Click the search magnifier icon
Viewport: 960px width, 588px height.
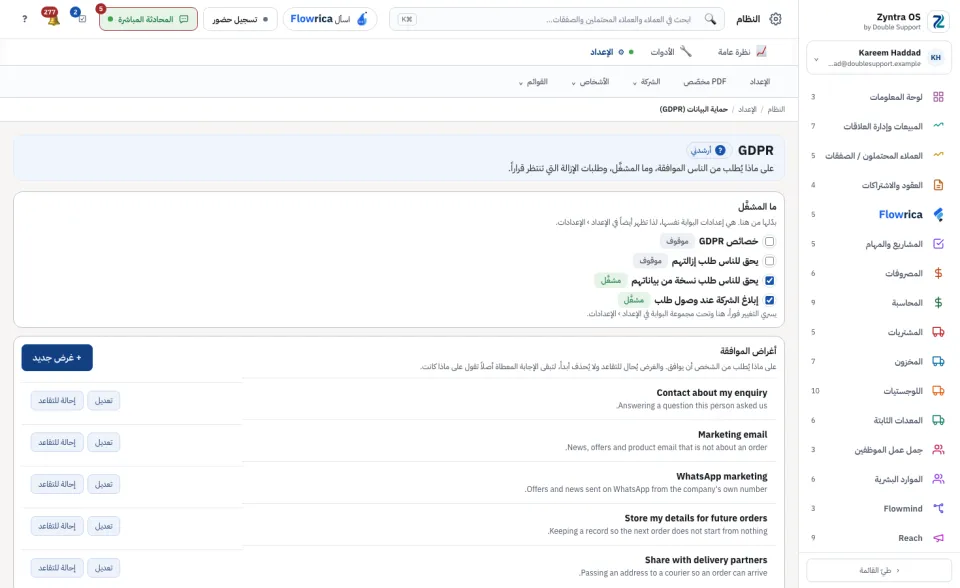710,19
